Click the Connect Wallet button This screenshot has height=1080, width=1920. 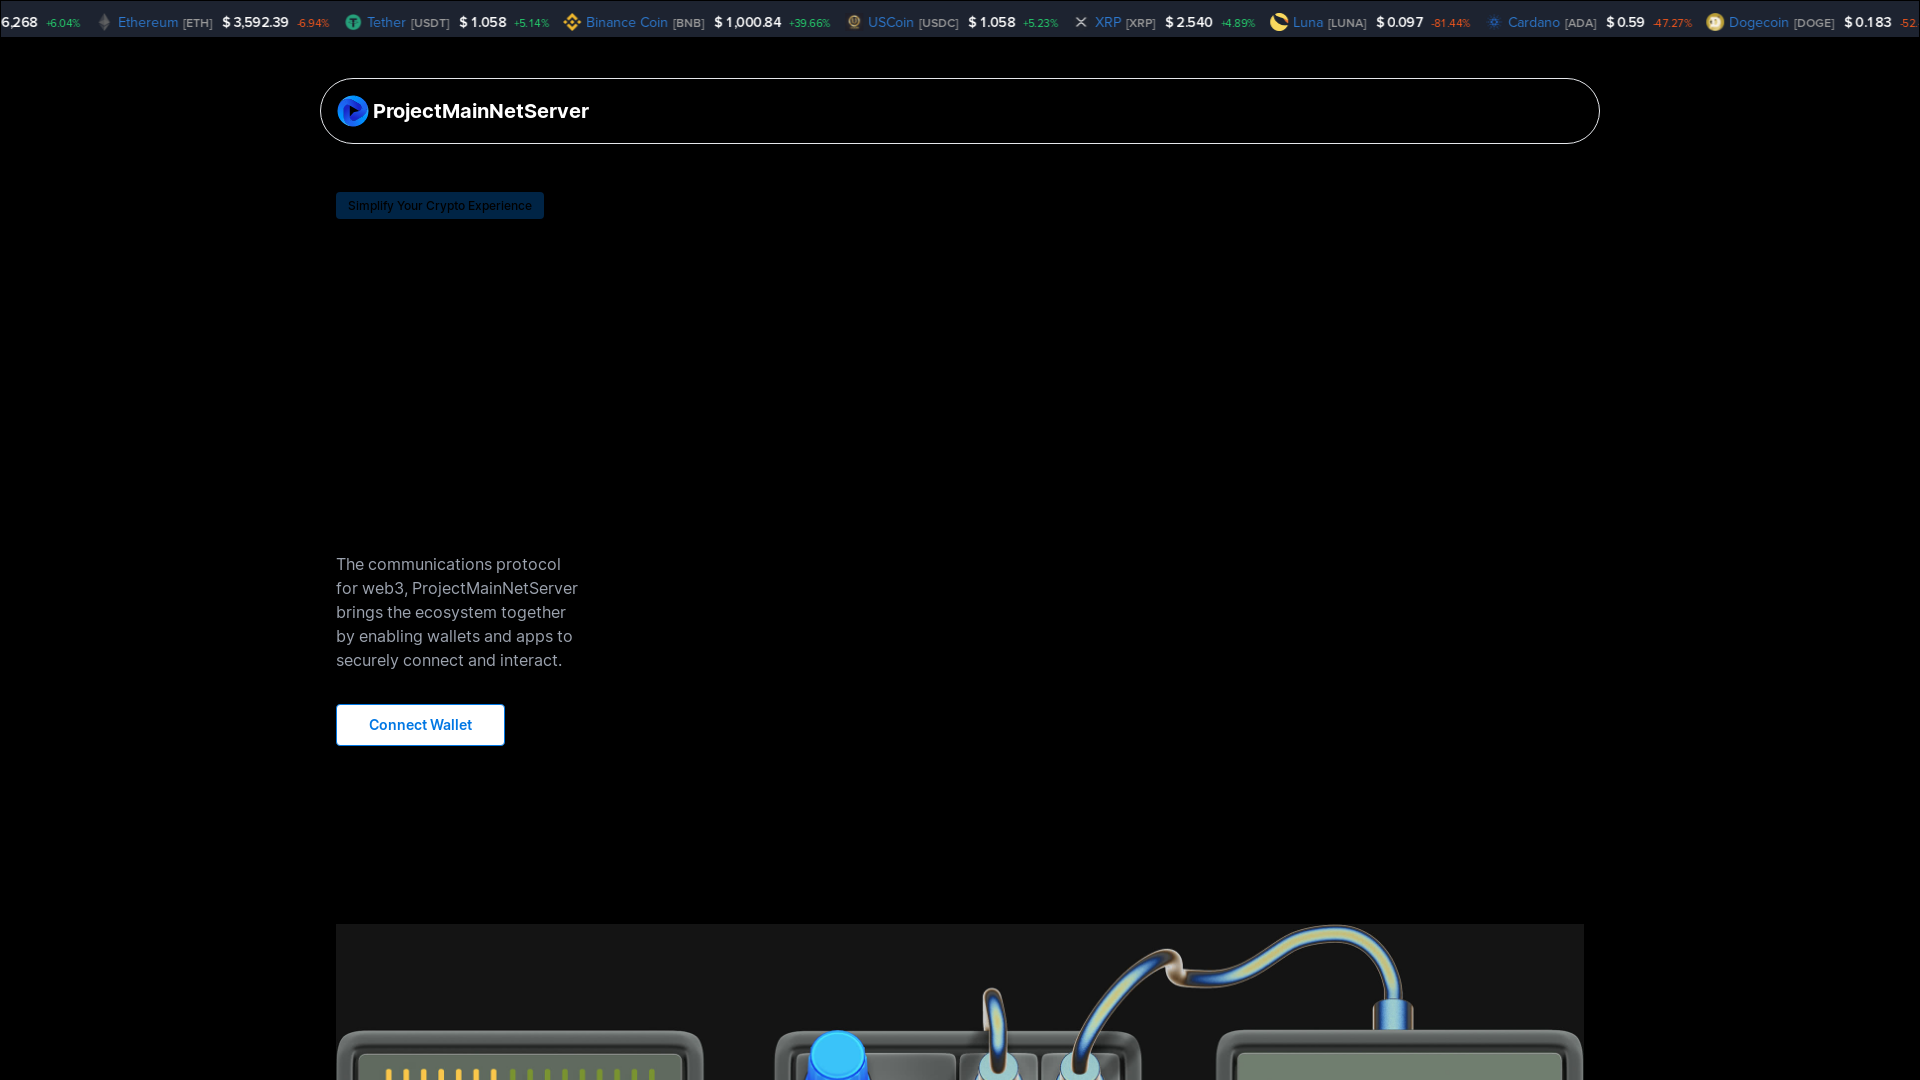pyautogui.click(x=420, y=725)
